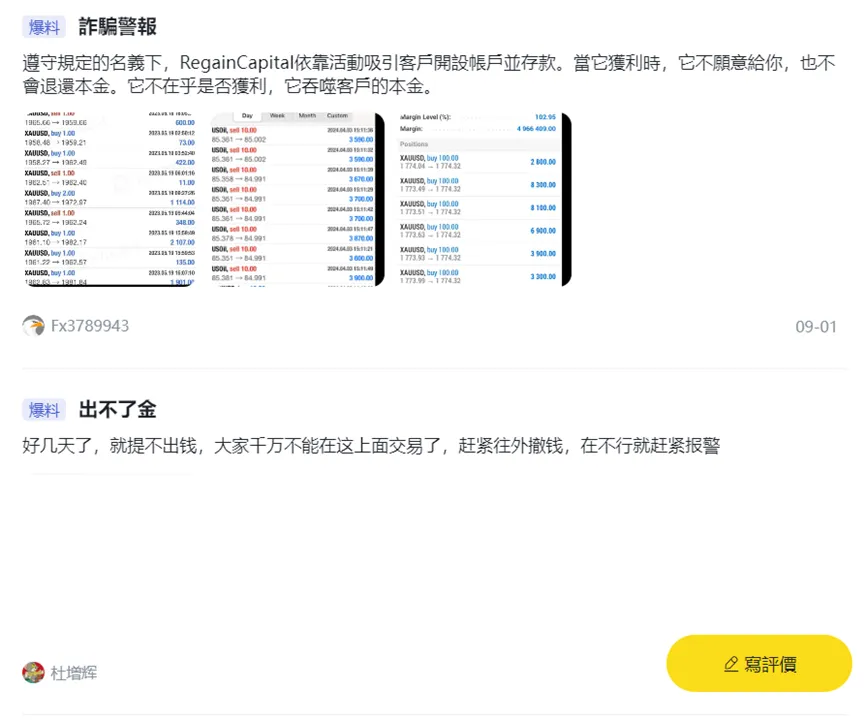Click the username Fx3789943

click(x=90, y=326)
